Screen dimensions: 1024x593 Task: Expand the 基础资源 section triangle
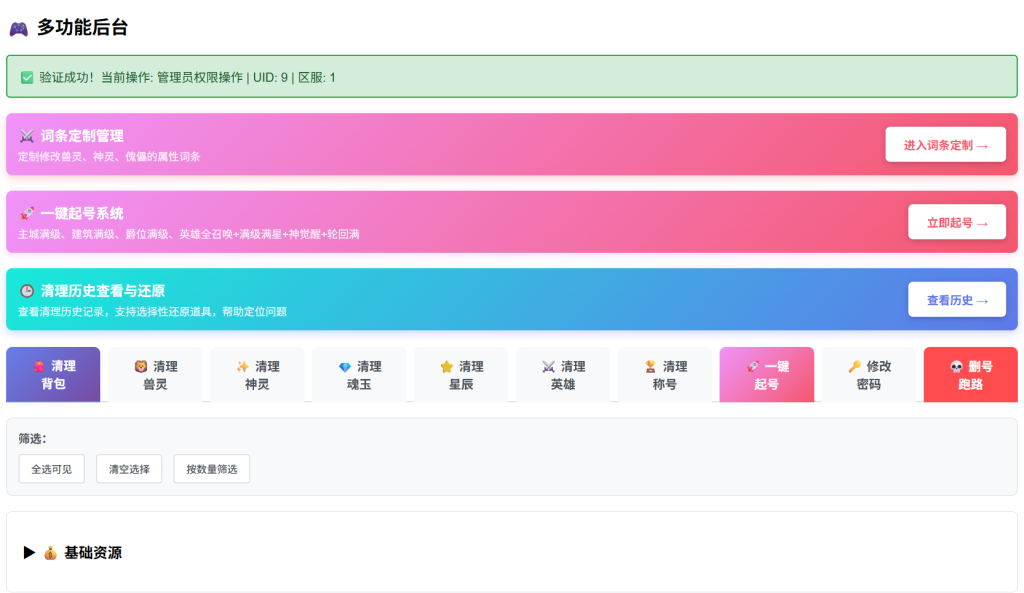pyautogui.click(x=29, y=553)
